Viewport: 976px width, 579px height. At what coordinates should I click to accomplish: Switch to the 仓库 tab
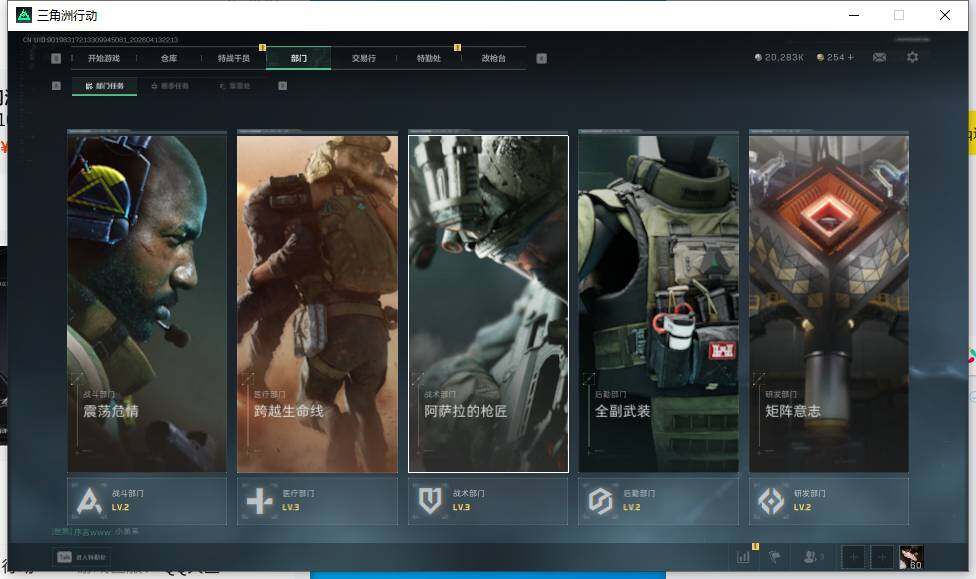pyautogui.click(x=169, y=58)
